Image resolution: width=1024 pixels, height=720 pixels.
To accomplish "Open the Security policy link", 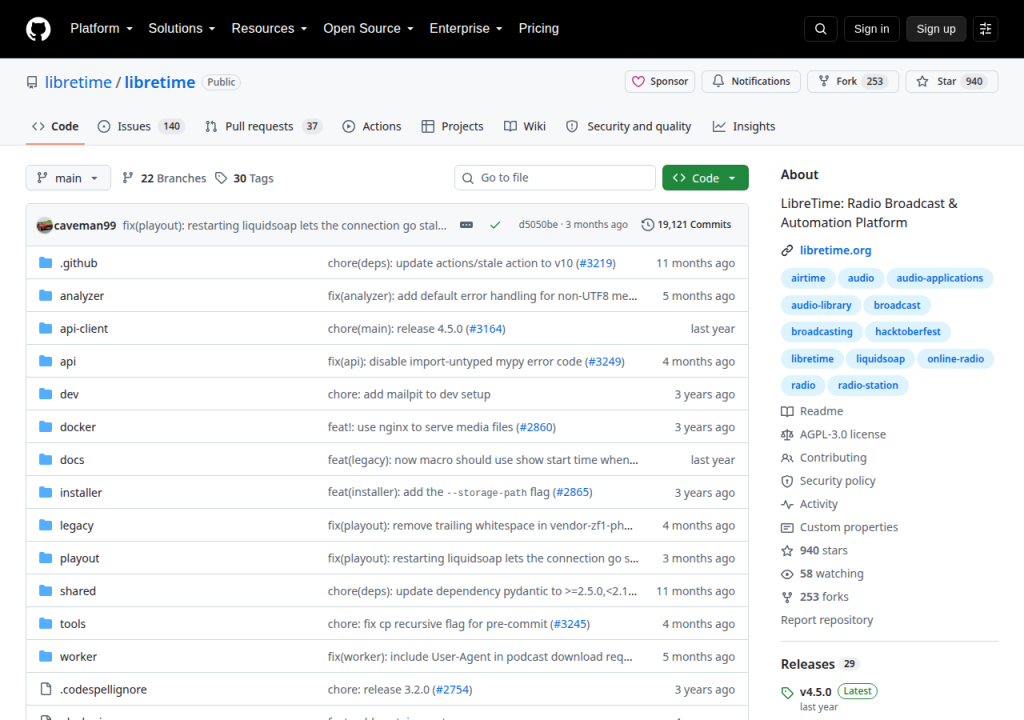I will click(829, 481).
